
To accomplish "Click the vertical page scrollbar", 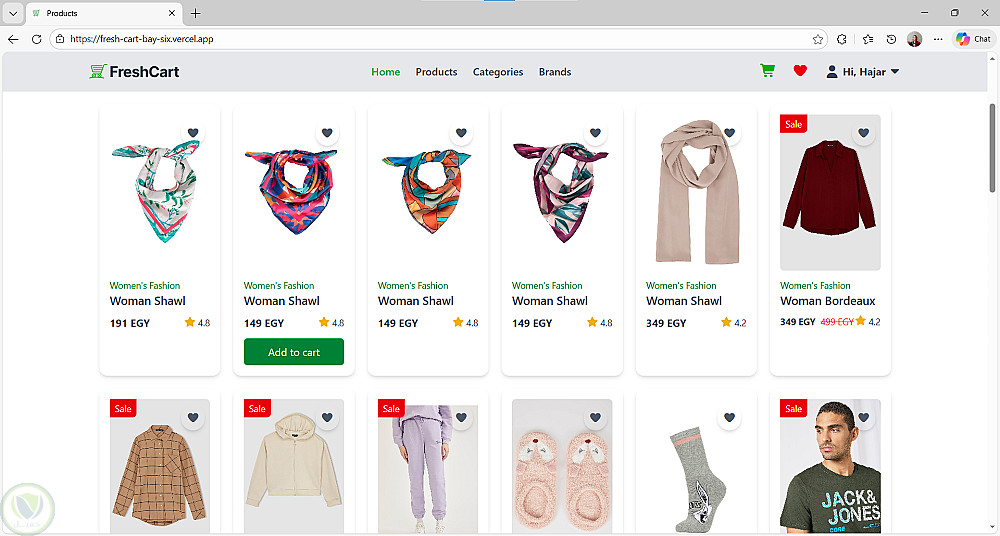I will coord(992,147).
